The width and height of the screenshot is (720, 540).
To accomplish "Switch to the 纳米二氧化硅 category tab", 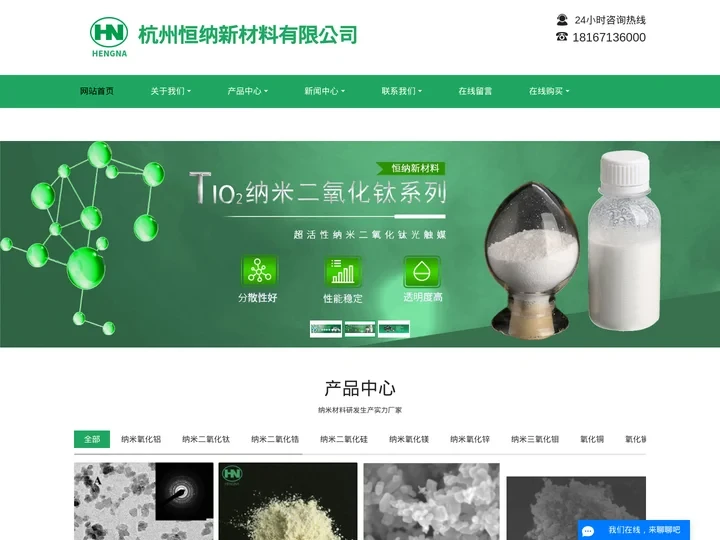I will [344, 439].
